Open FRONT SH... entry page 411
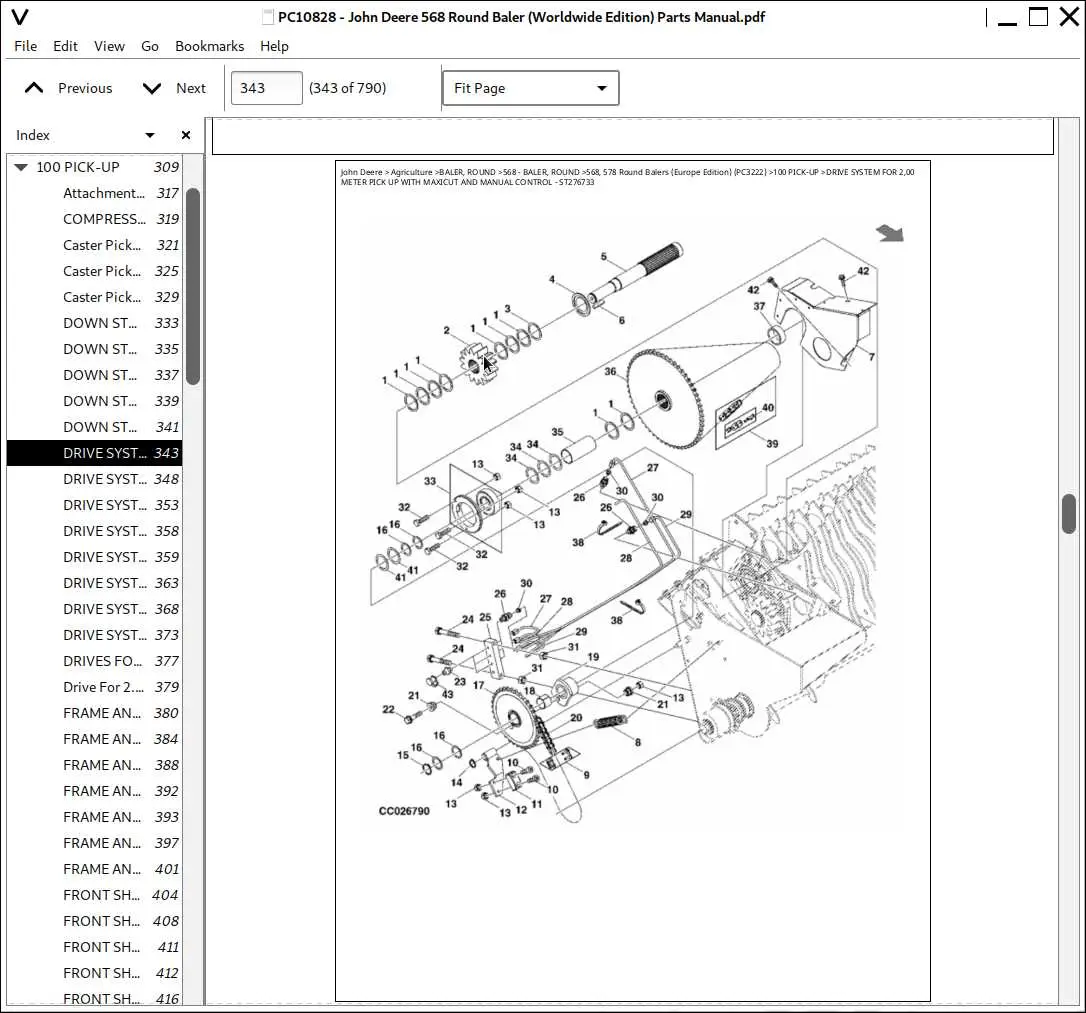The width and height of the screenshot is (1086, 1013). click(94, 947)
